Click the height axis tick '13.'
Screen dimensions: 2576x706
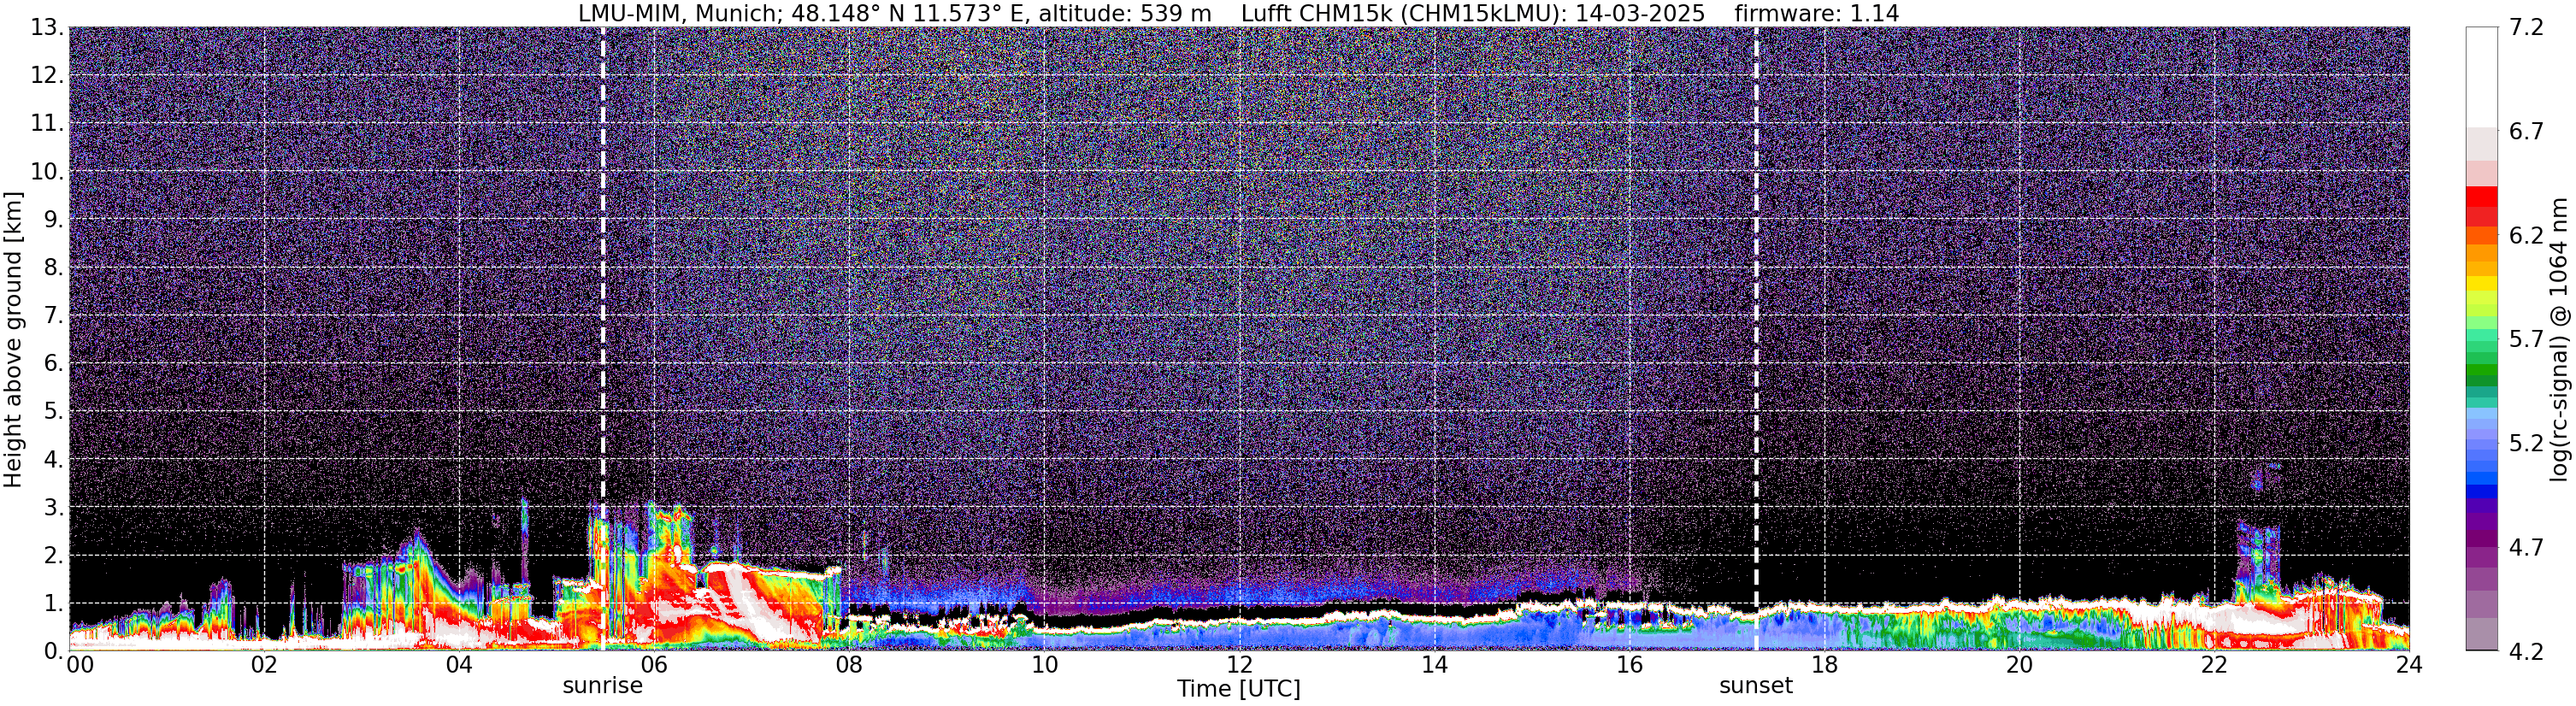46,27
